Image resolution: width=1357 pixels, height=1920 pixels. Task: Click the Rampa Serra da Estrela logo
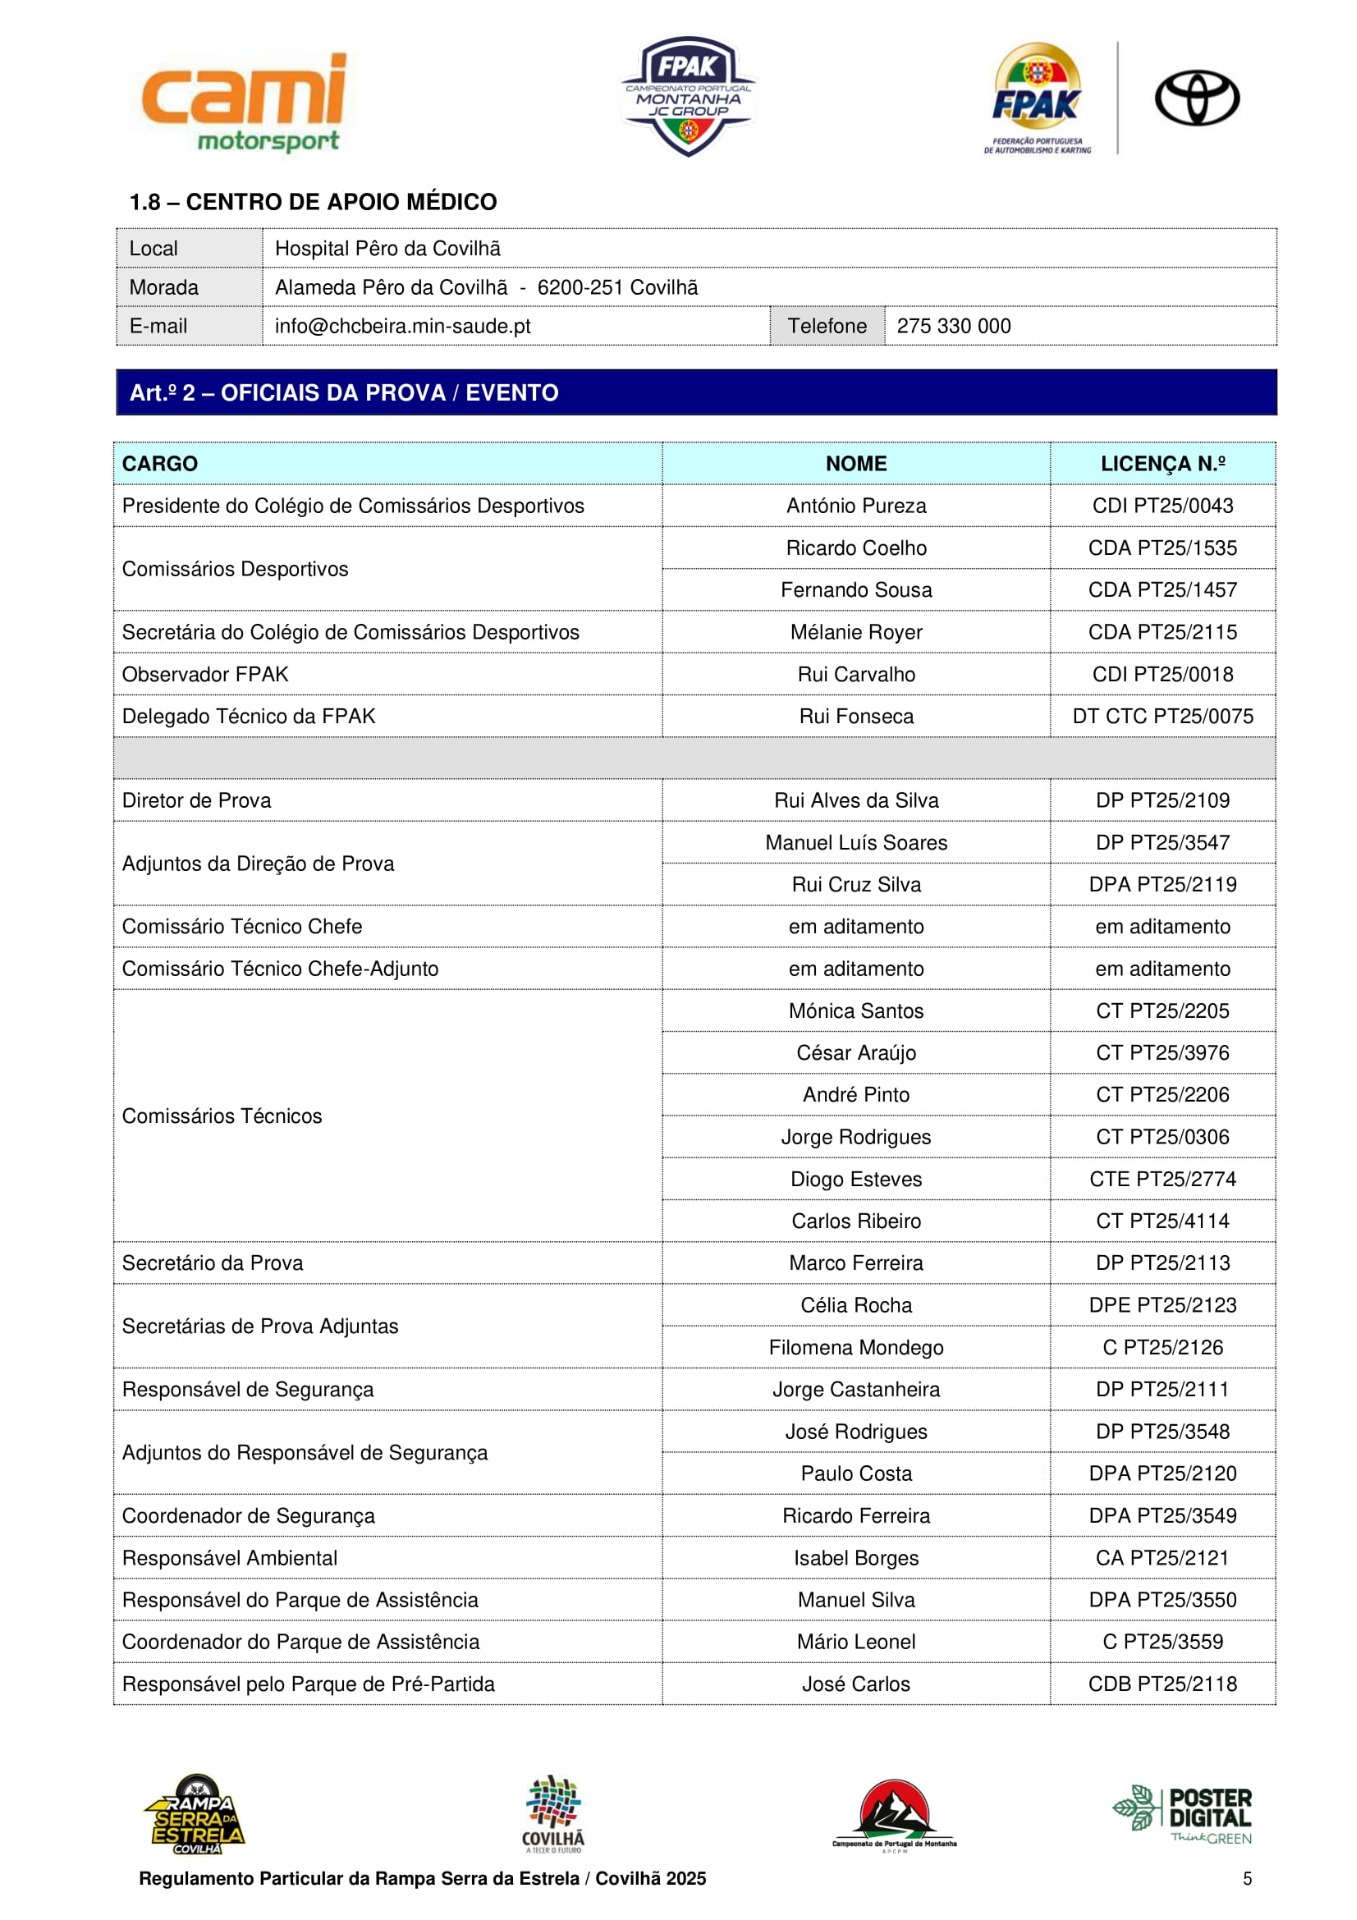(x=196, y=1814)
